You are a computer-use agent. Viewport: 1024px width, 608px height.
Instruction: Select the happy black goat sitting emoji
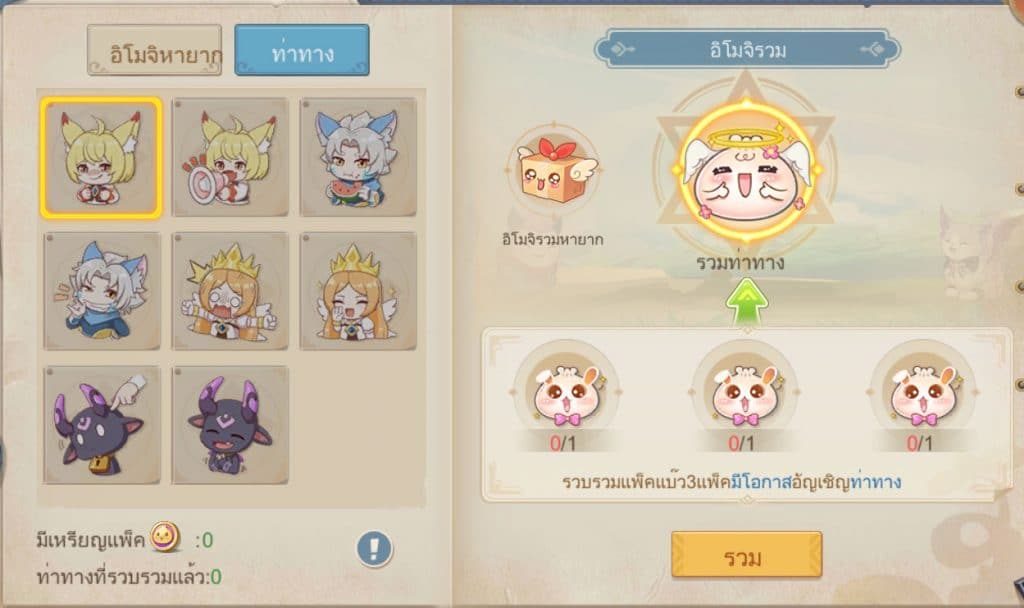[x=230, y=425]
